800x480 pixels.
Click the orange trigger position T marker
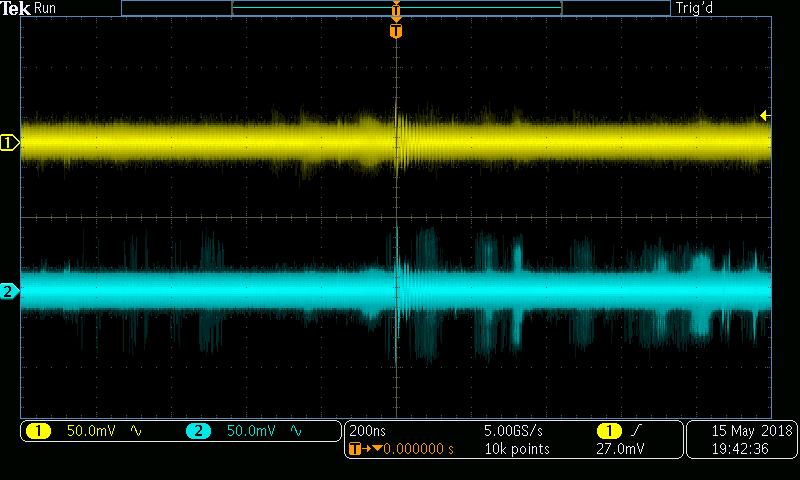396,31
